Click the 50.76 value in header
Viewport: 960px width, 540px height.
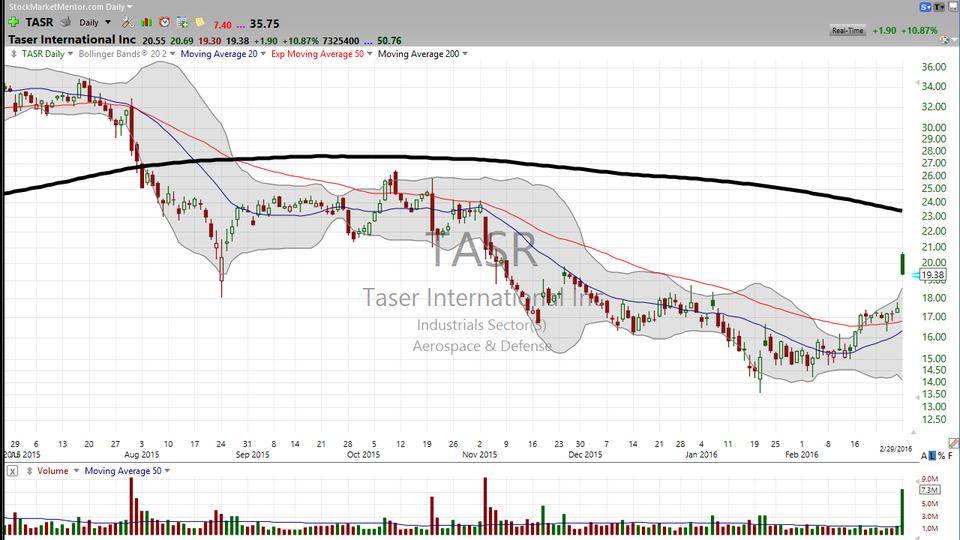coord(389,41)
